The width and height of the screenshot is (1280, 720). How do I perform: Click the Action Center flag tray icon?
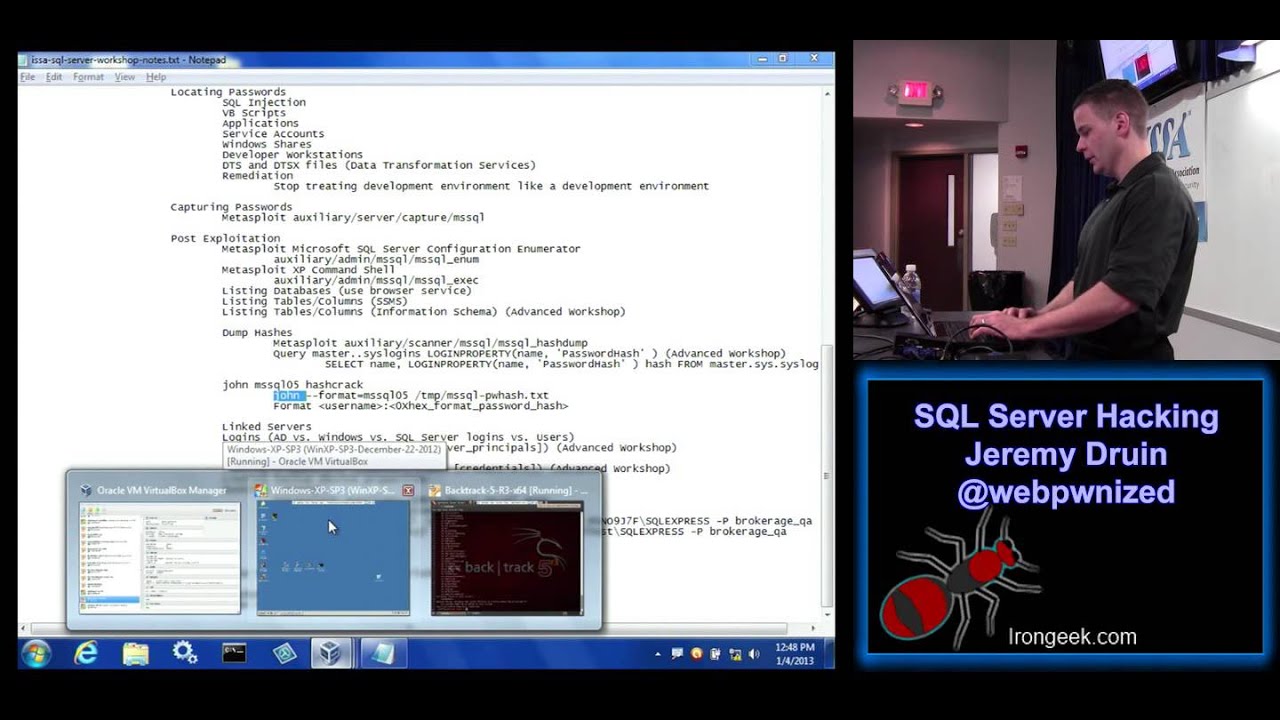677,654
